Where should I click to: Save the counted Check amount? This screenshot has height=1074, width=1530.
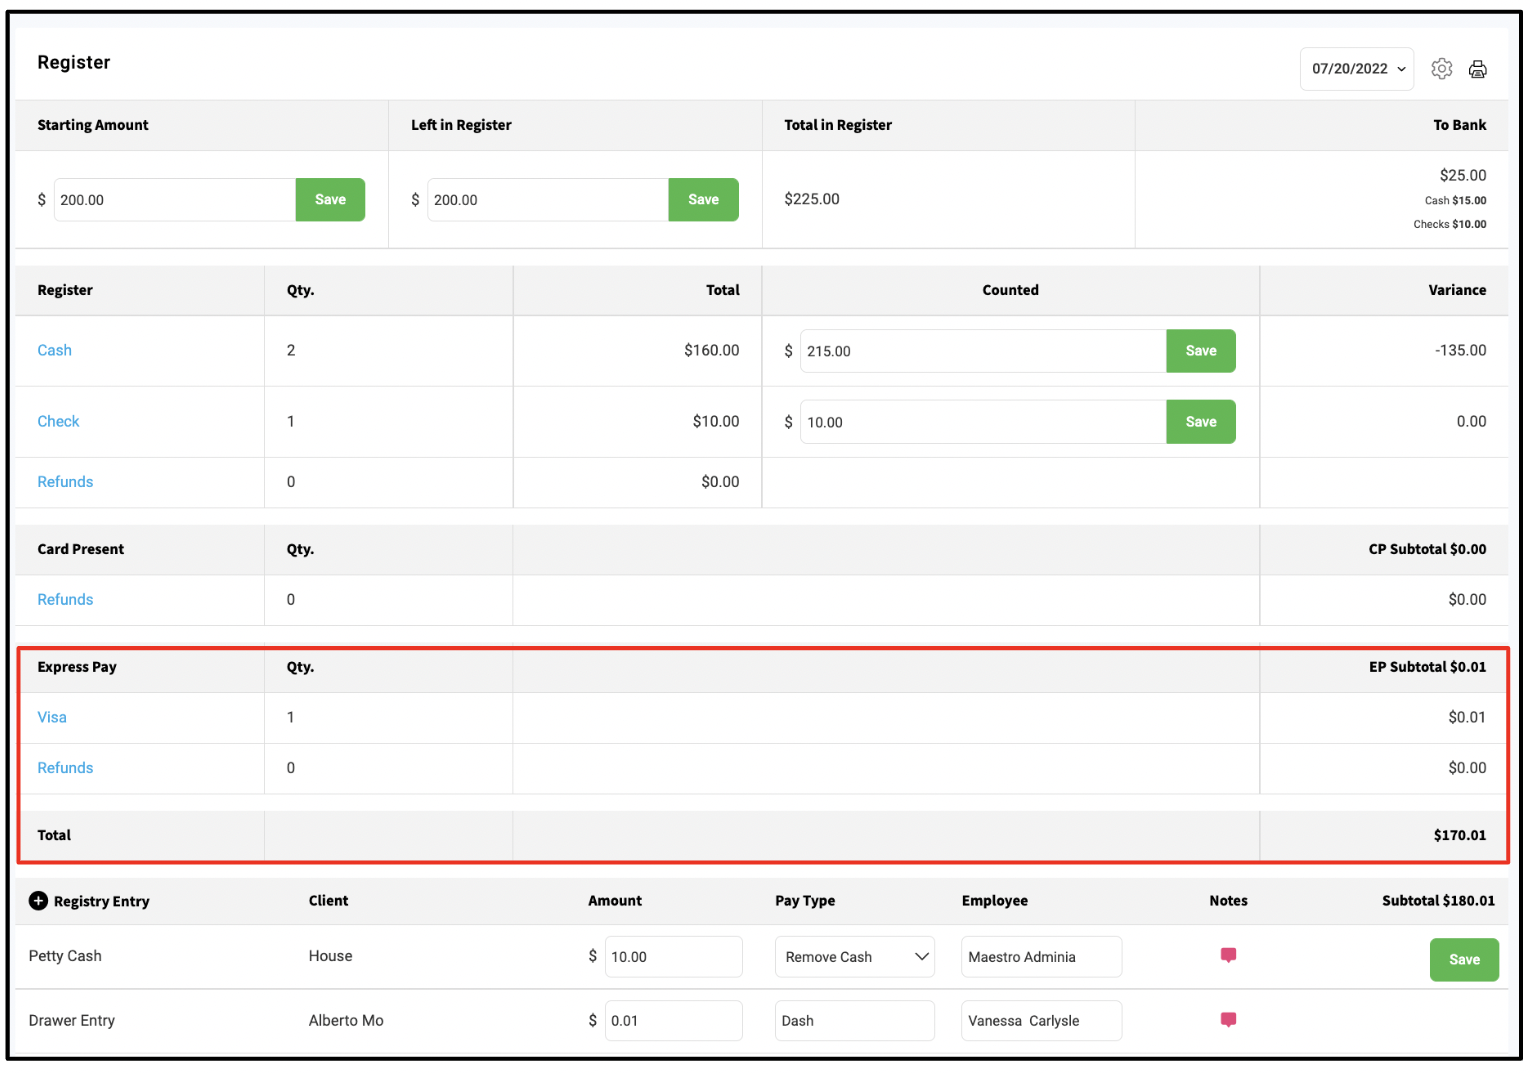pyautogui.click(x=1200, y=422)
